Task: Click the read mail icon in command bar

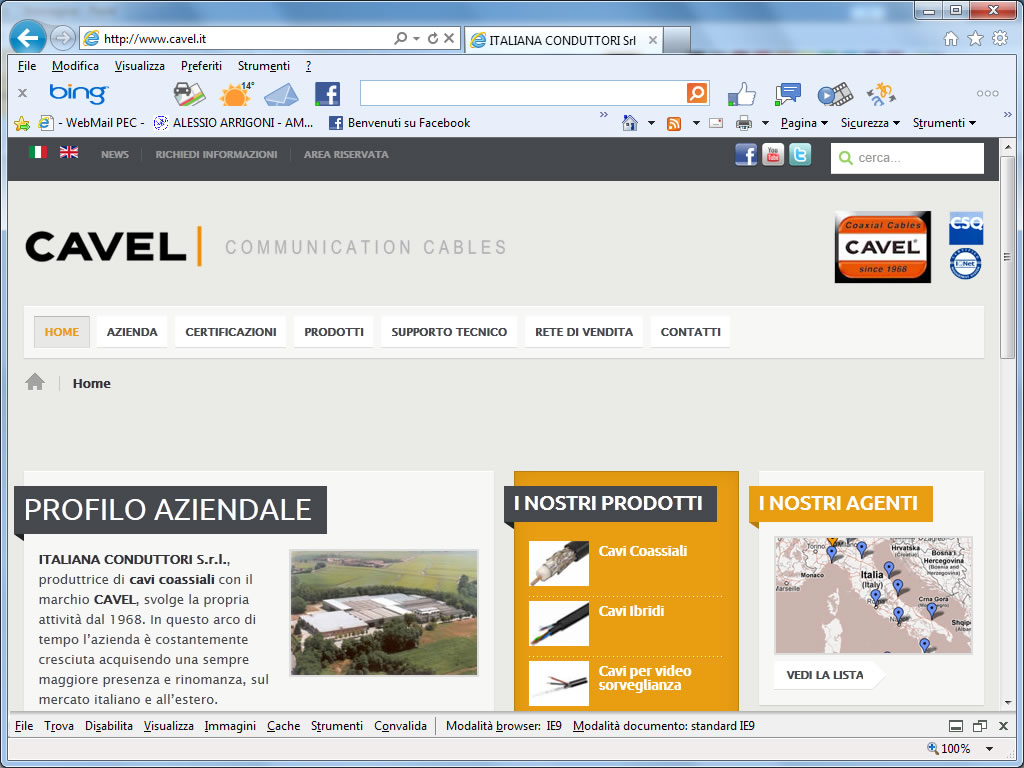Action: (x=716, y=123)
